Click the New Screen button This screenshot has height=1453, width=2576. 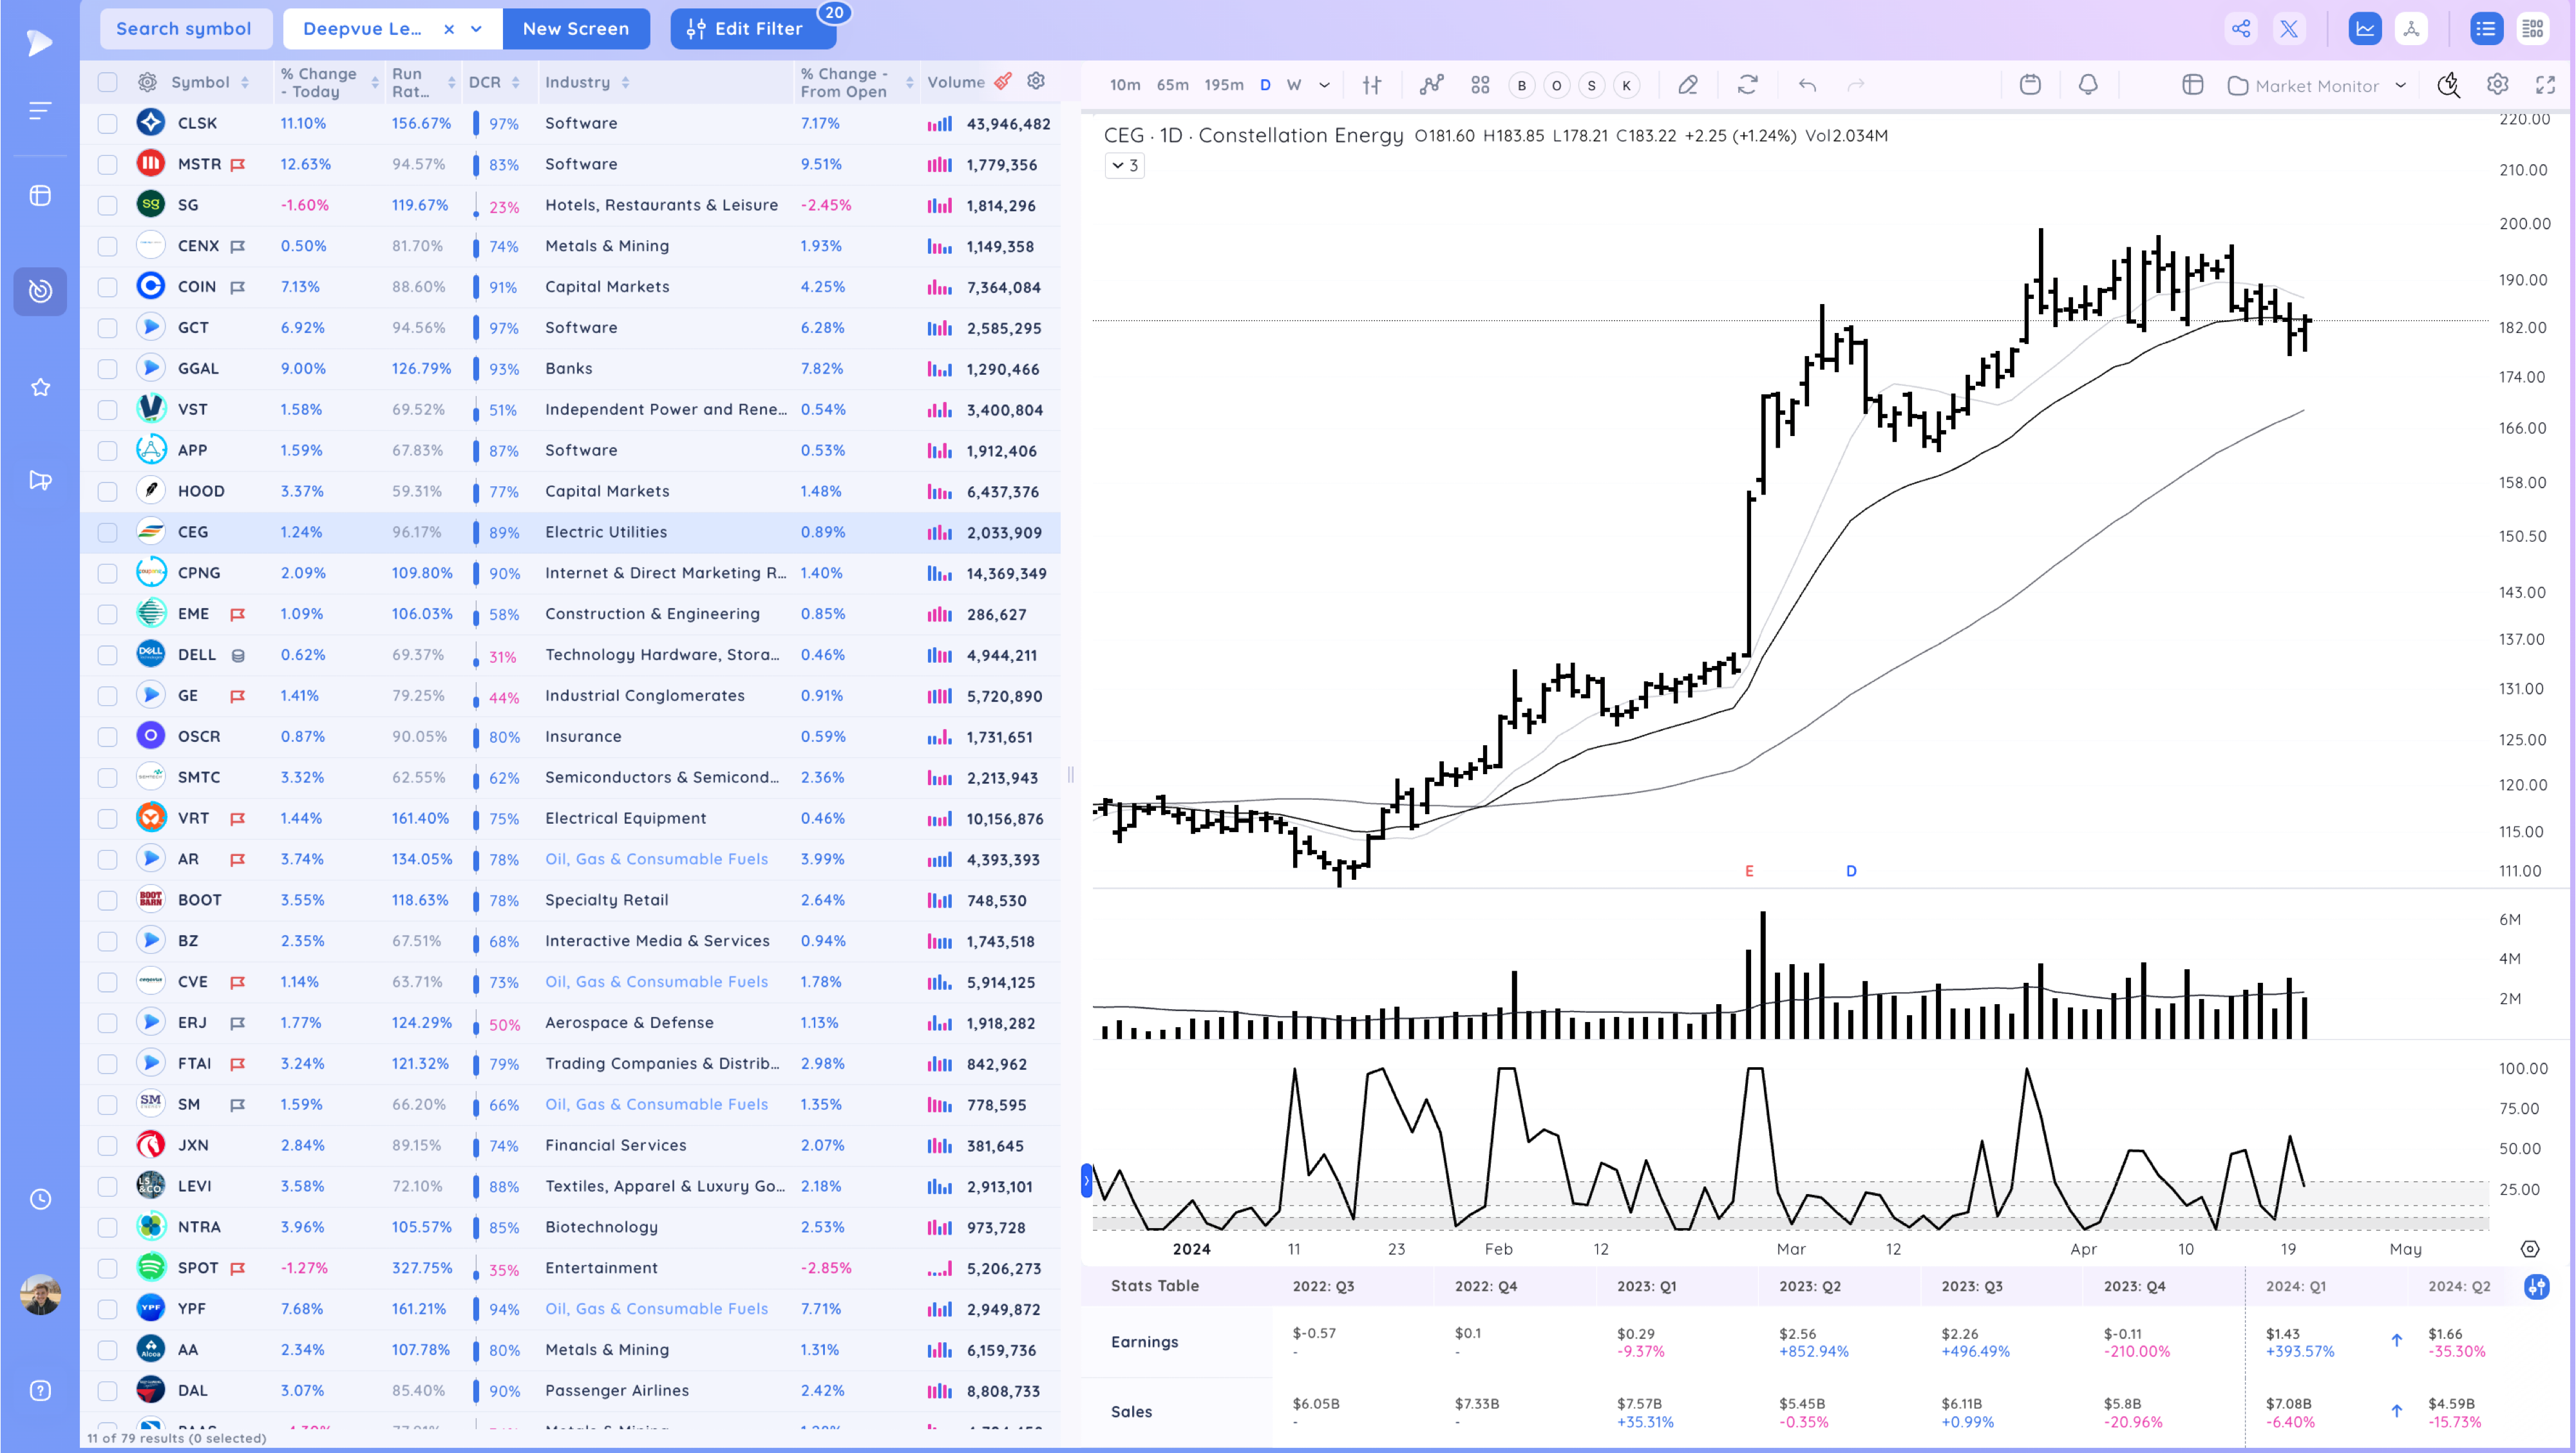tap(576, 29)
